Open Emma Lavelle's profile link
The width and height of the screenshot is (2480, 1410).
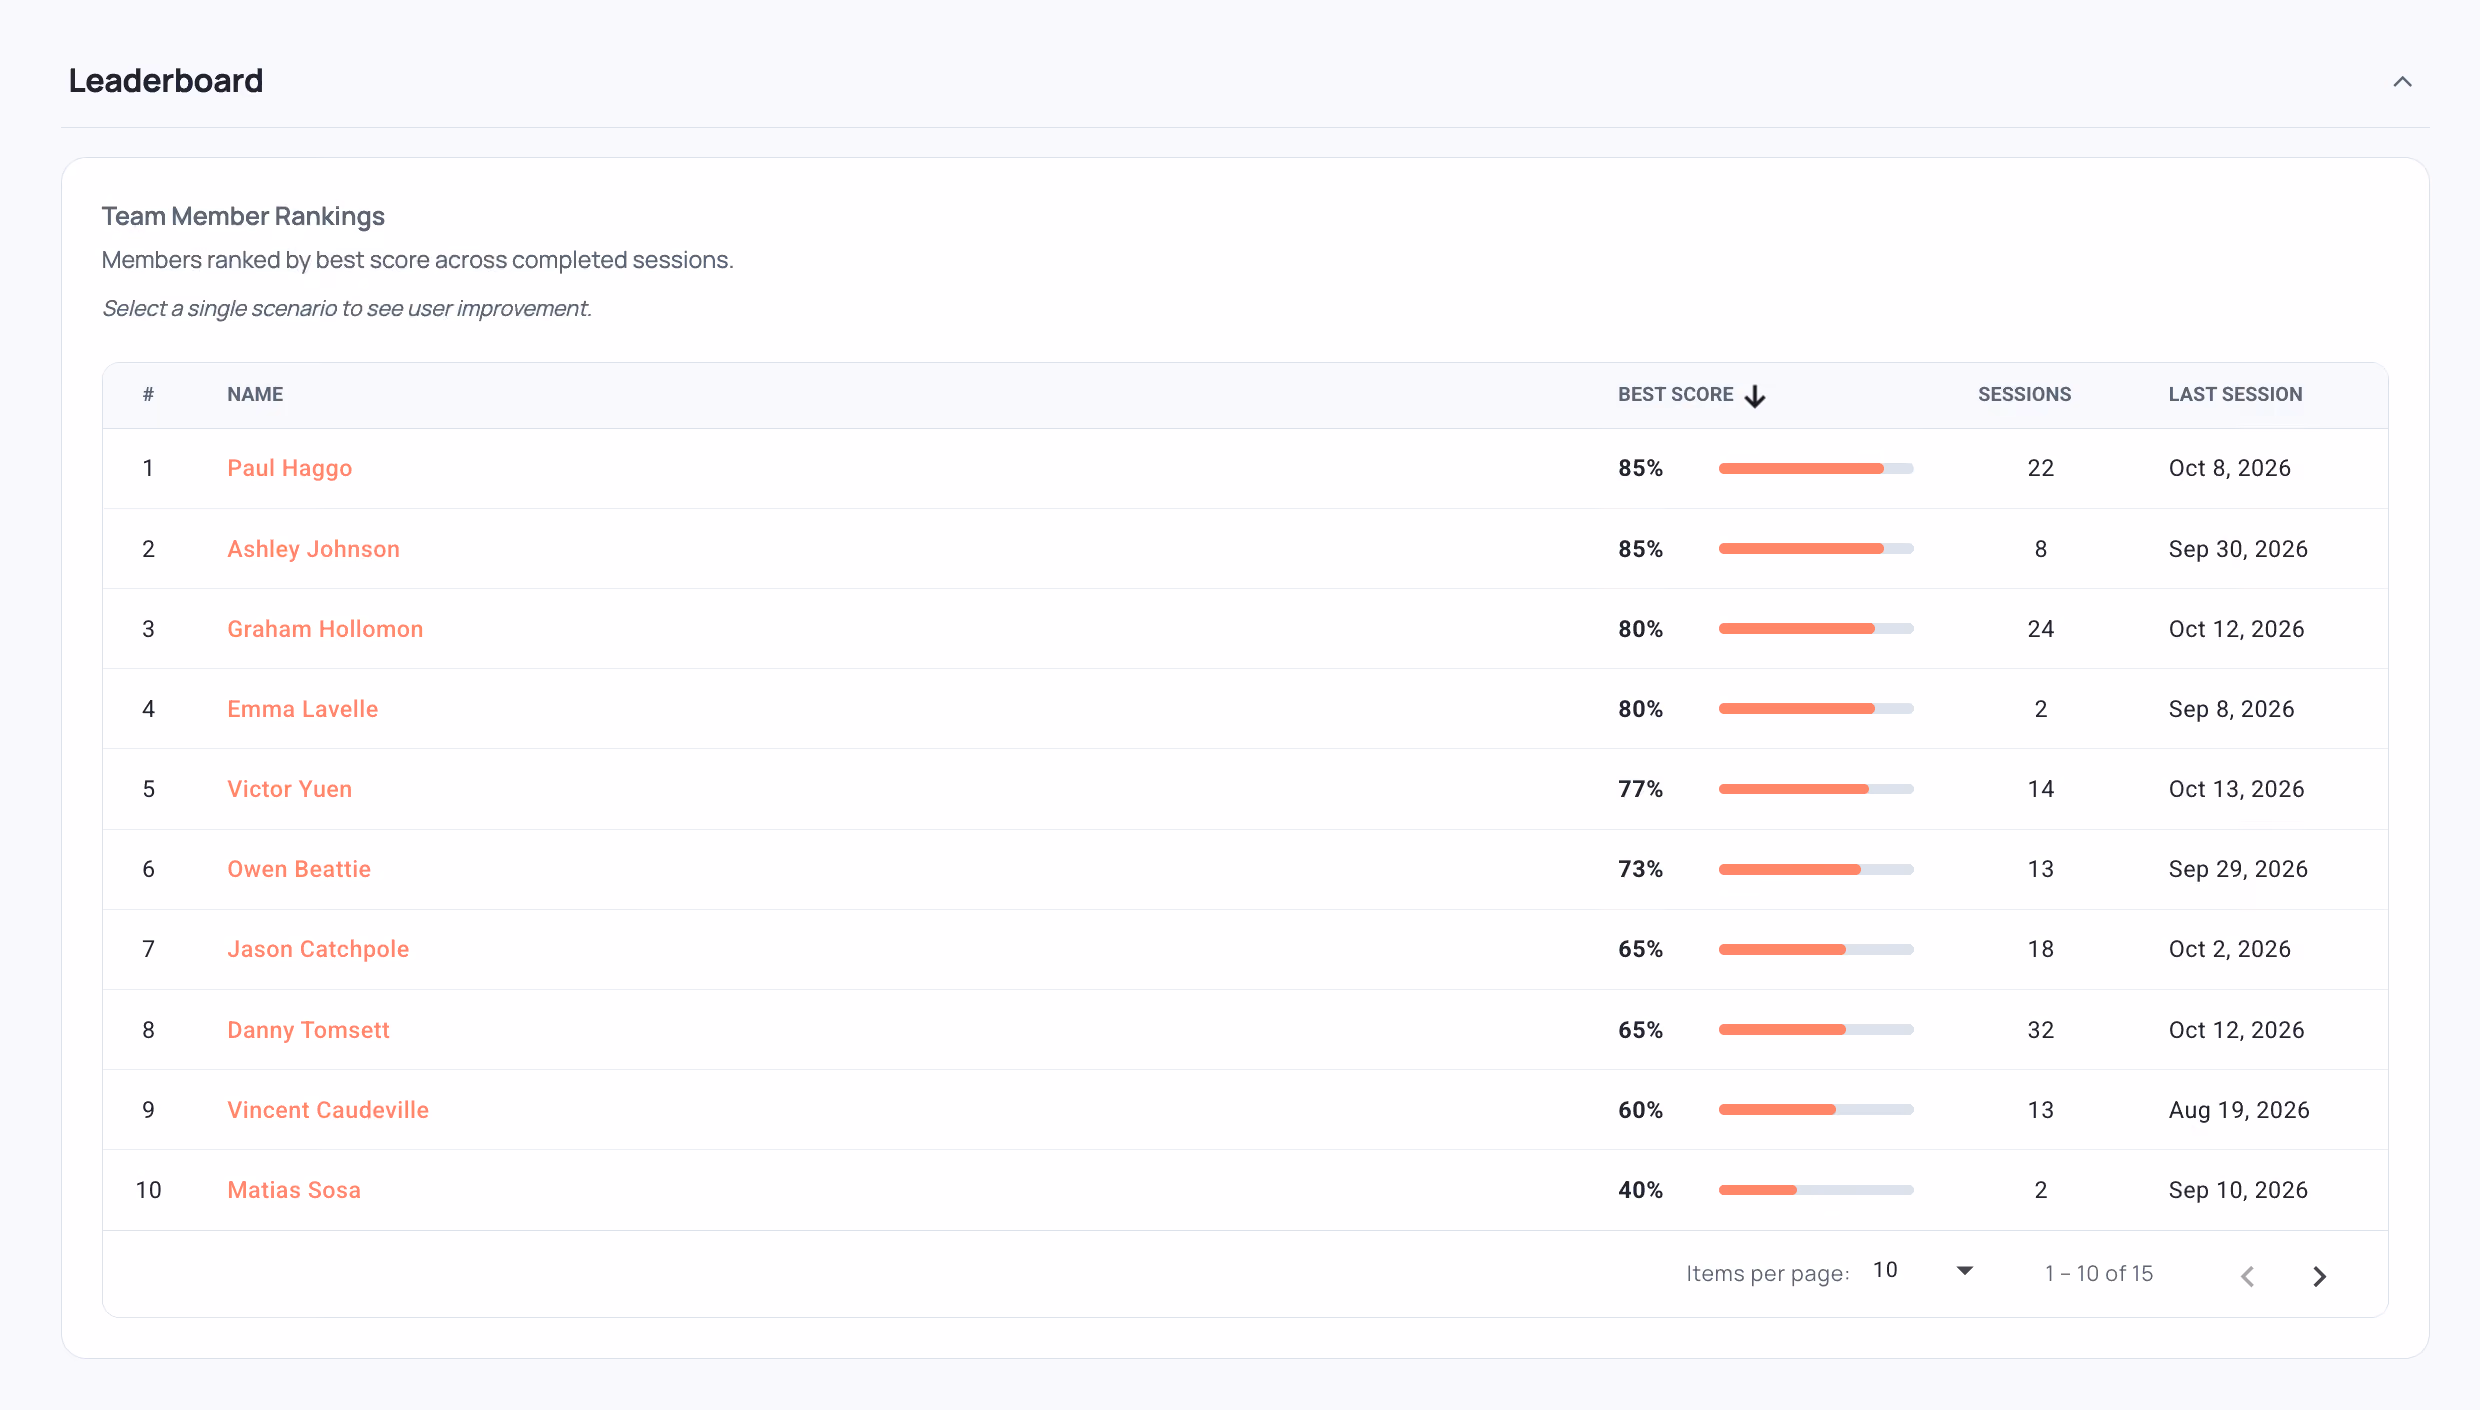point(303,709)
